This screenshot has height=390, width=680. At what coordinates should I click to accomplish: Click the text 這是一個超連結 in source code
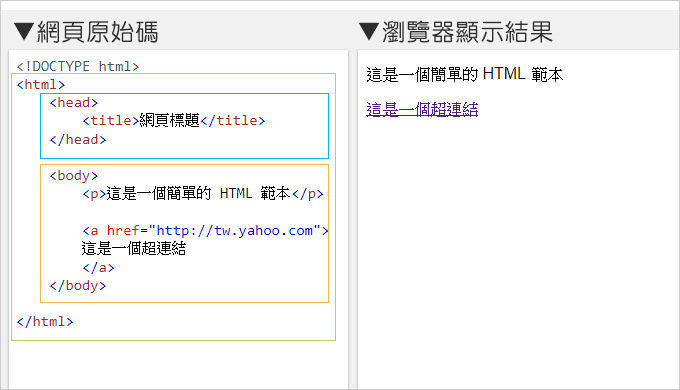click(134, 249)
